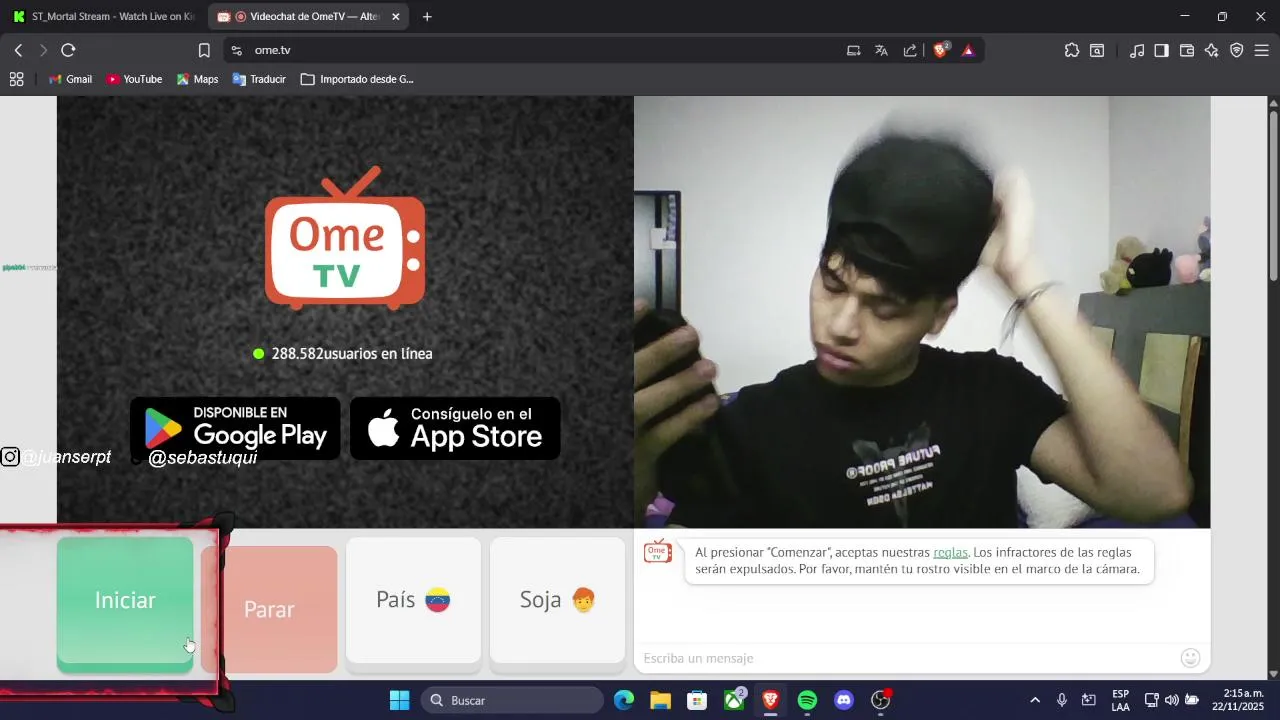Screen dimensions: 1280x720
Task: Go back using the browser back arrow
Action: point(18,50)
